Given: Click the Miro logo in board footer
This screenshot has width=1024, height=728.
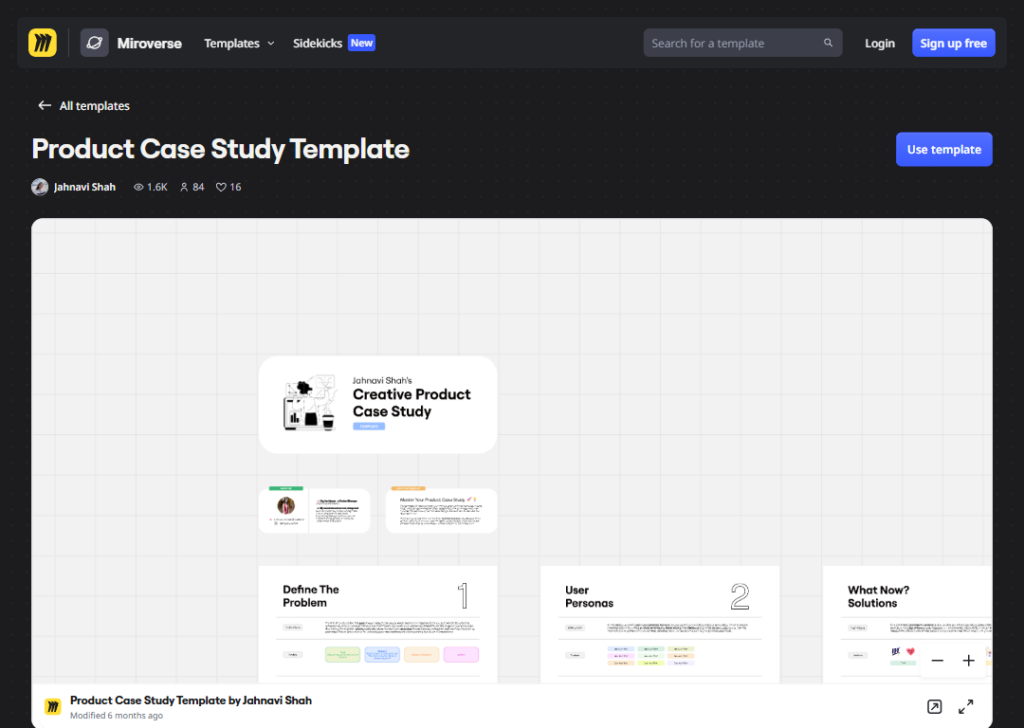Looking at the screenshot, I should click(x=53, y=706).
